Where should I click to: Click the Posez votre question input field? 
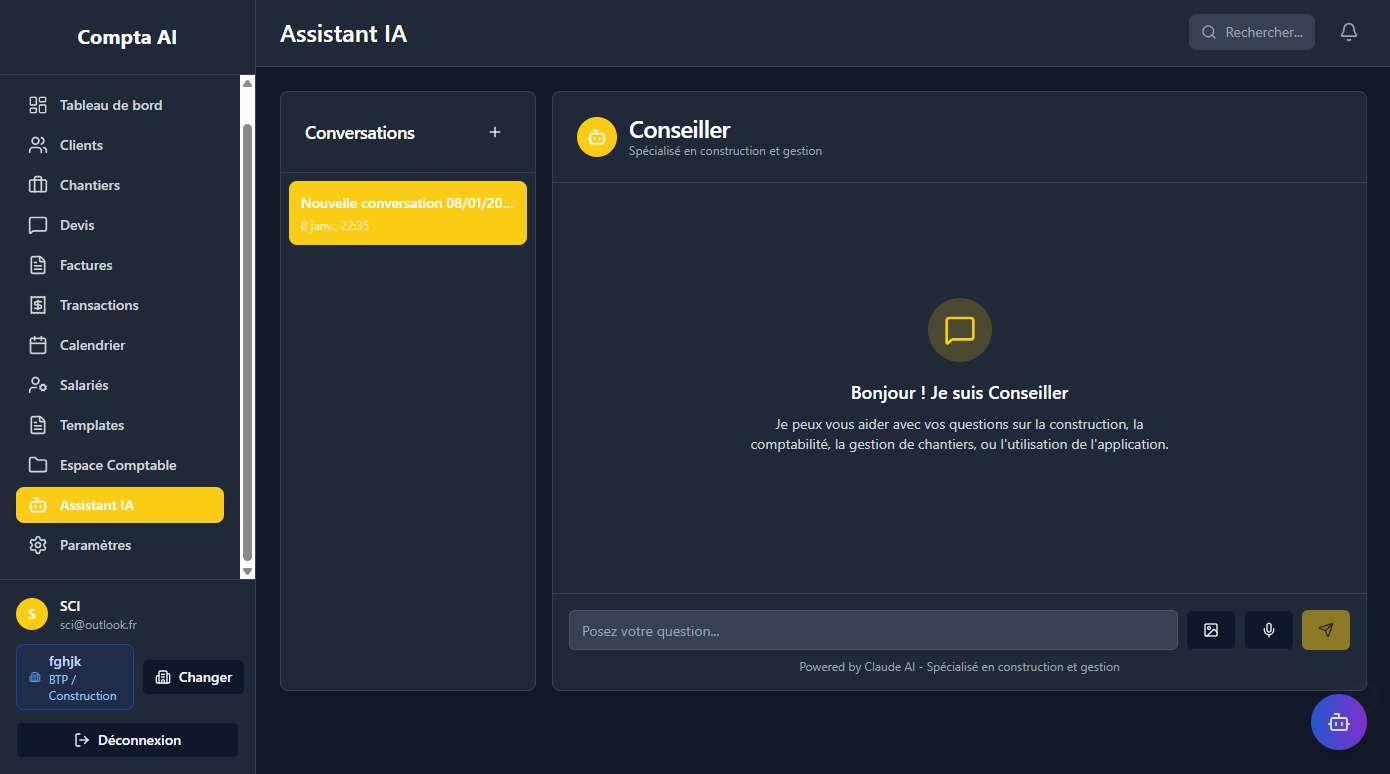872,629
